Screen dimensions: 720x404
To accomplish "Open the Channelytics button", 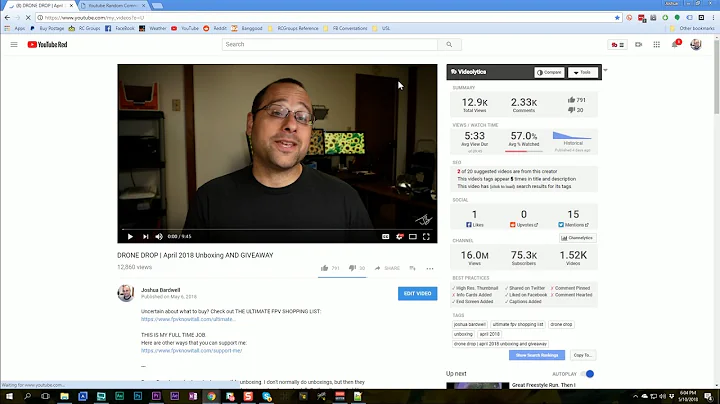I will pos(577,238).
